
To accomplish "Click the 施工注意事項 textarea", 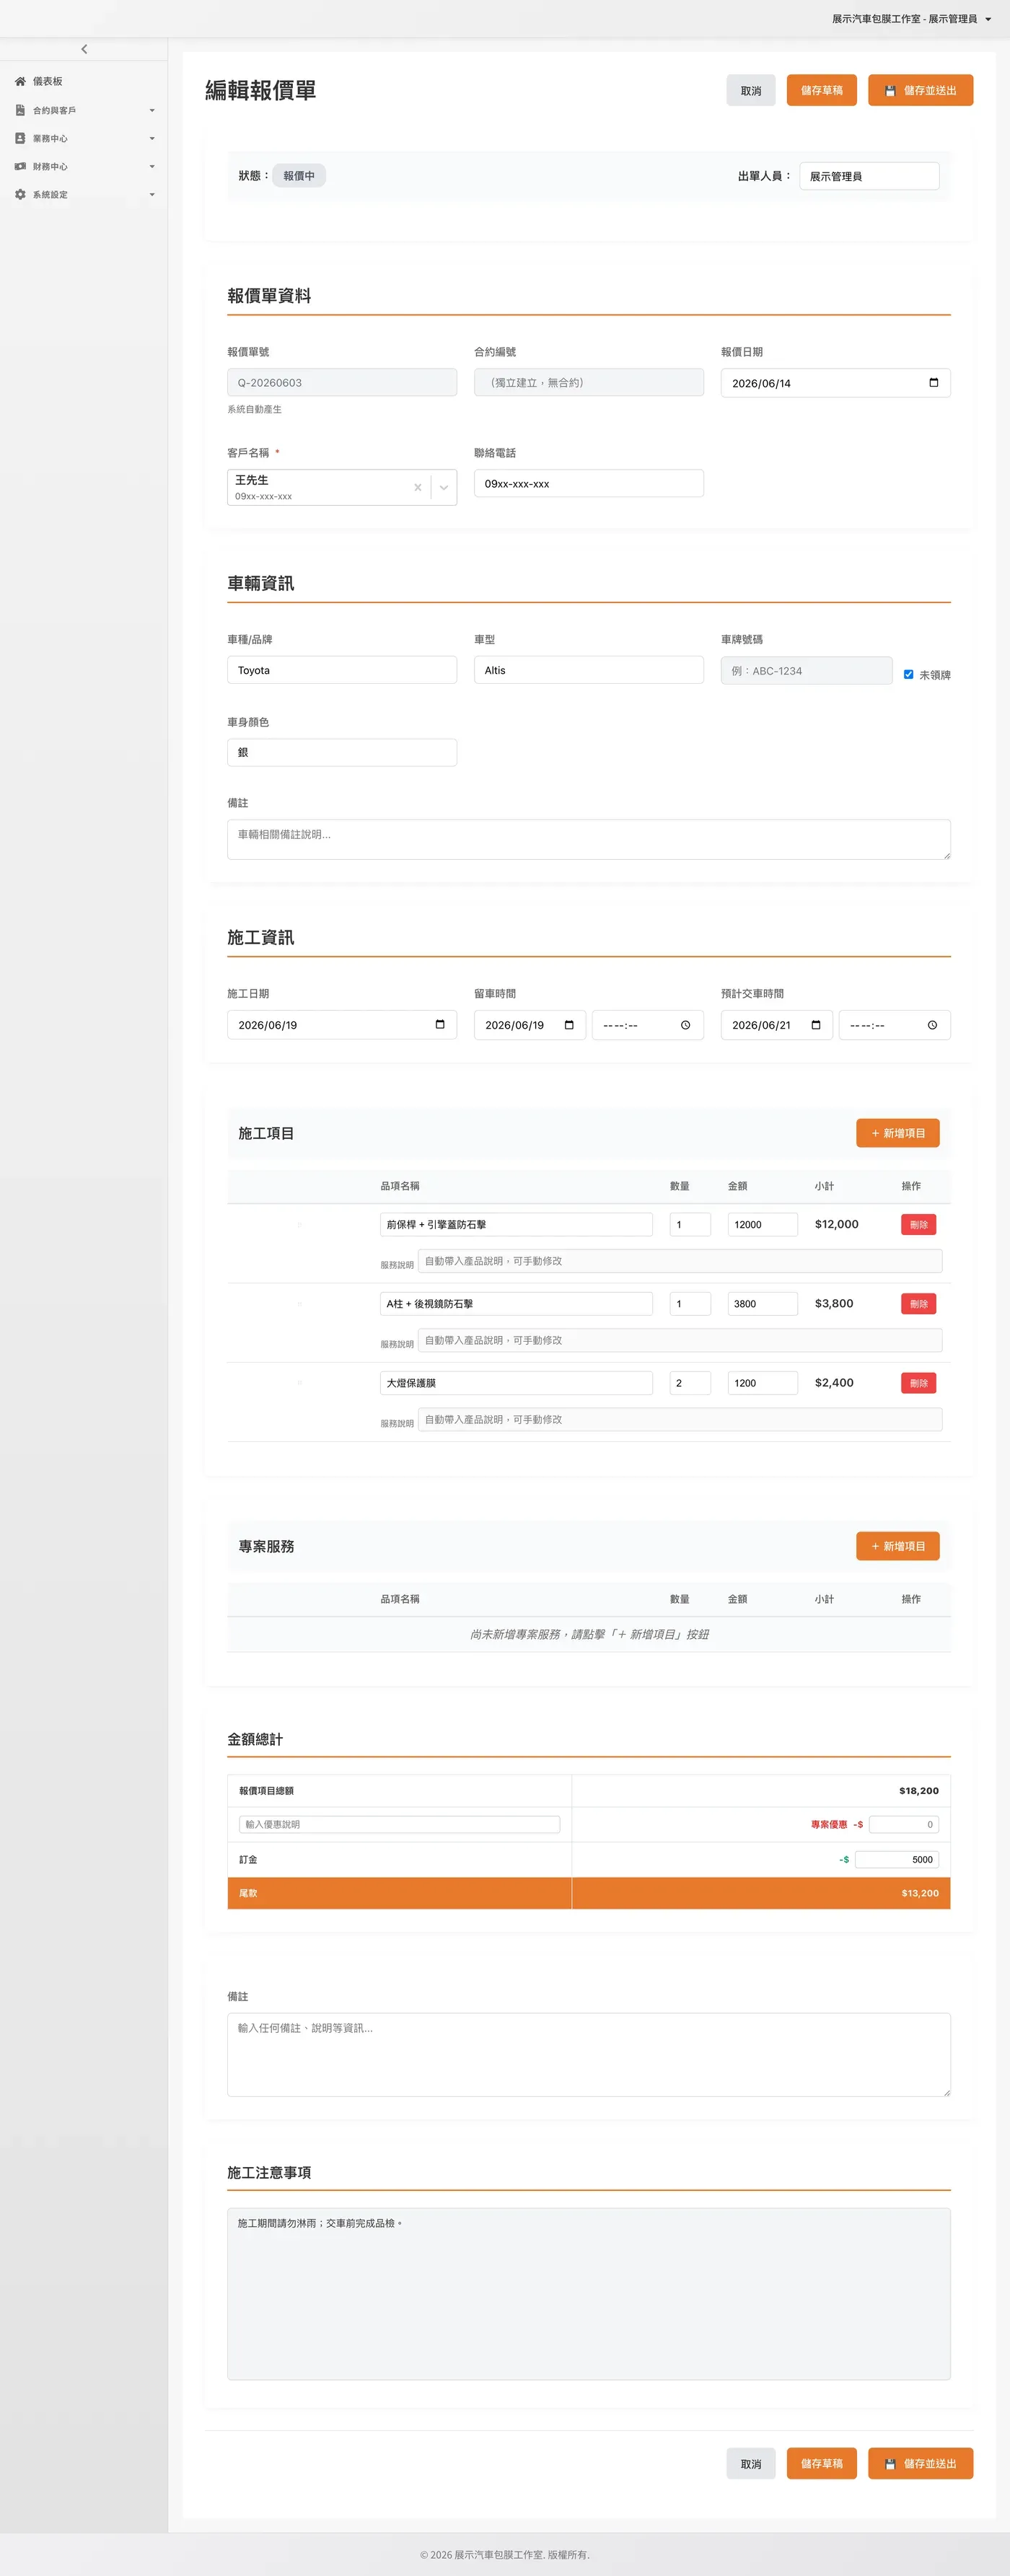I will [x=588, y=2294].
